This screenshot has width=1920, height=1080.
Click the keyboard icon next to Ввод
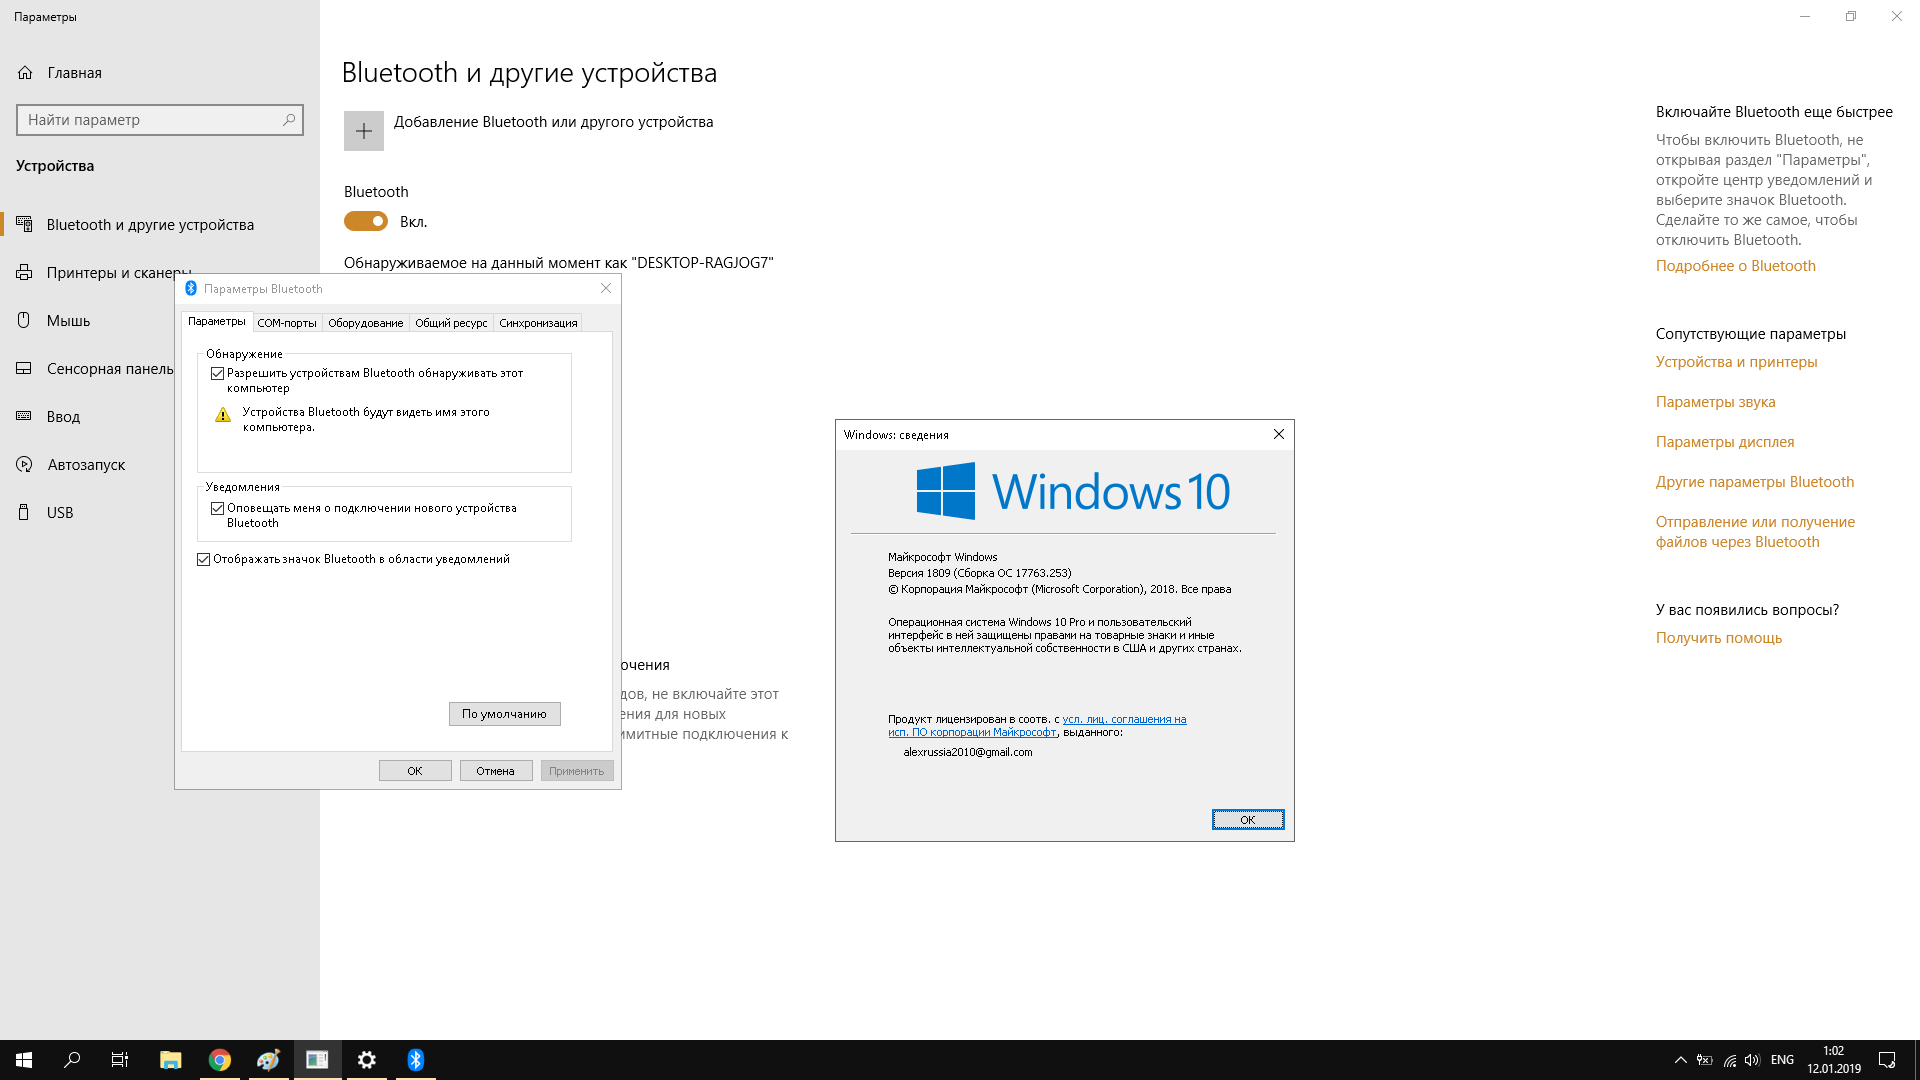[25, 416]
